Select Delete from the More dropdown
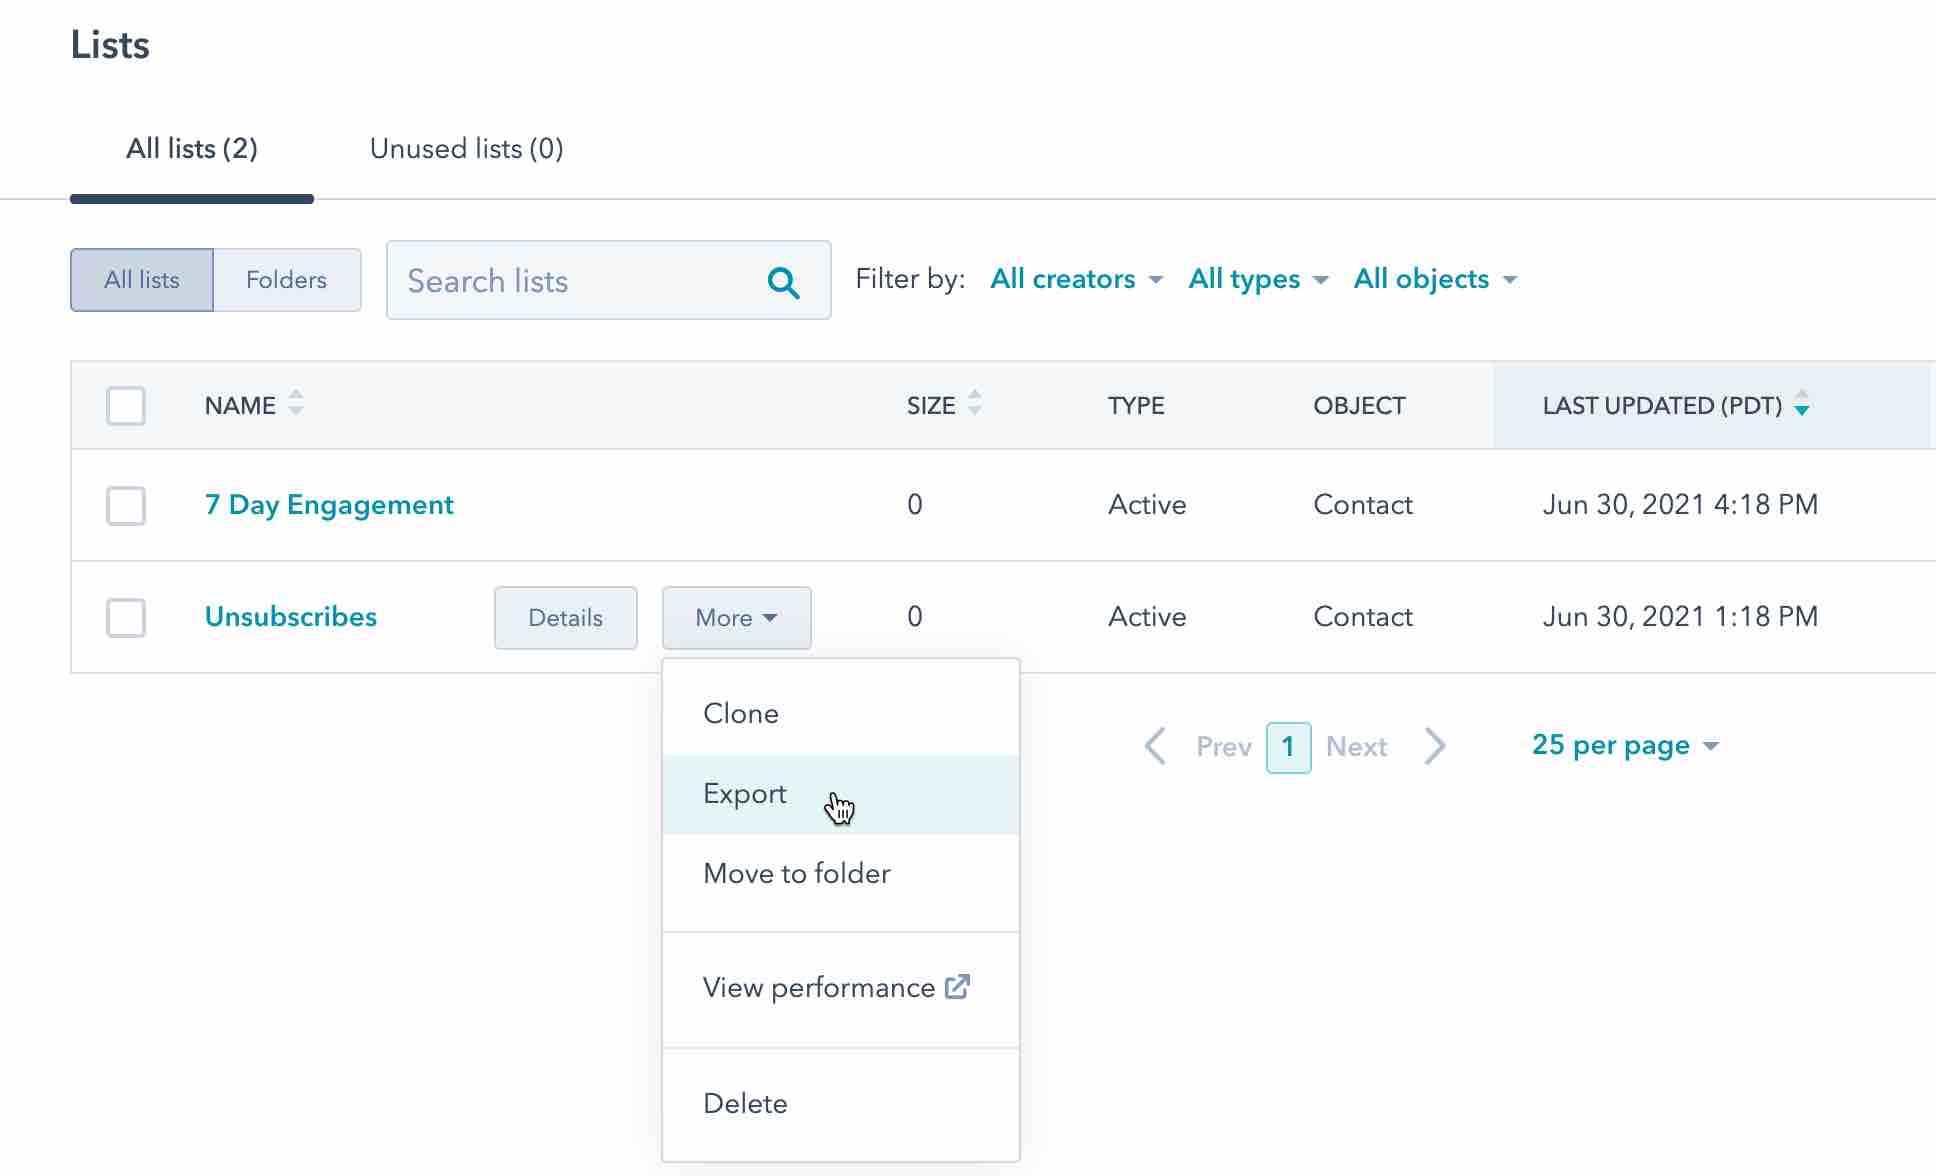Viewport: 1936px width, 1176px height. point(745,1103)
